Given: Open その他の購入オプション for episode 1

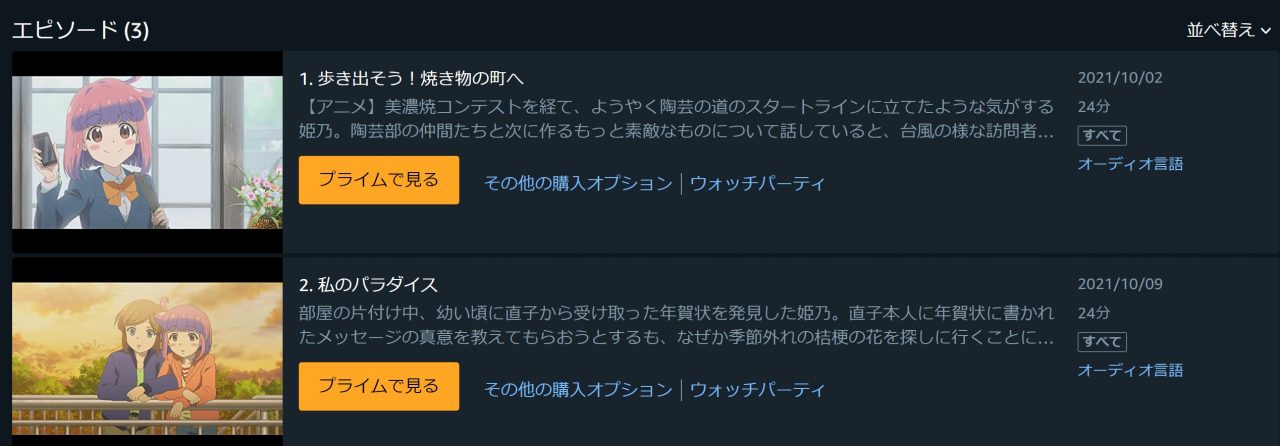Looking at the screenshot, I should pyautogui.click(x=578, y=183).
